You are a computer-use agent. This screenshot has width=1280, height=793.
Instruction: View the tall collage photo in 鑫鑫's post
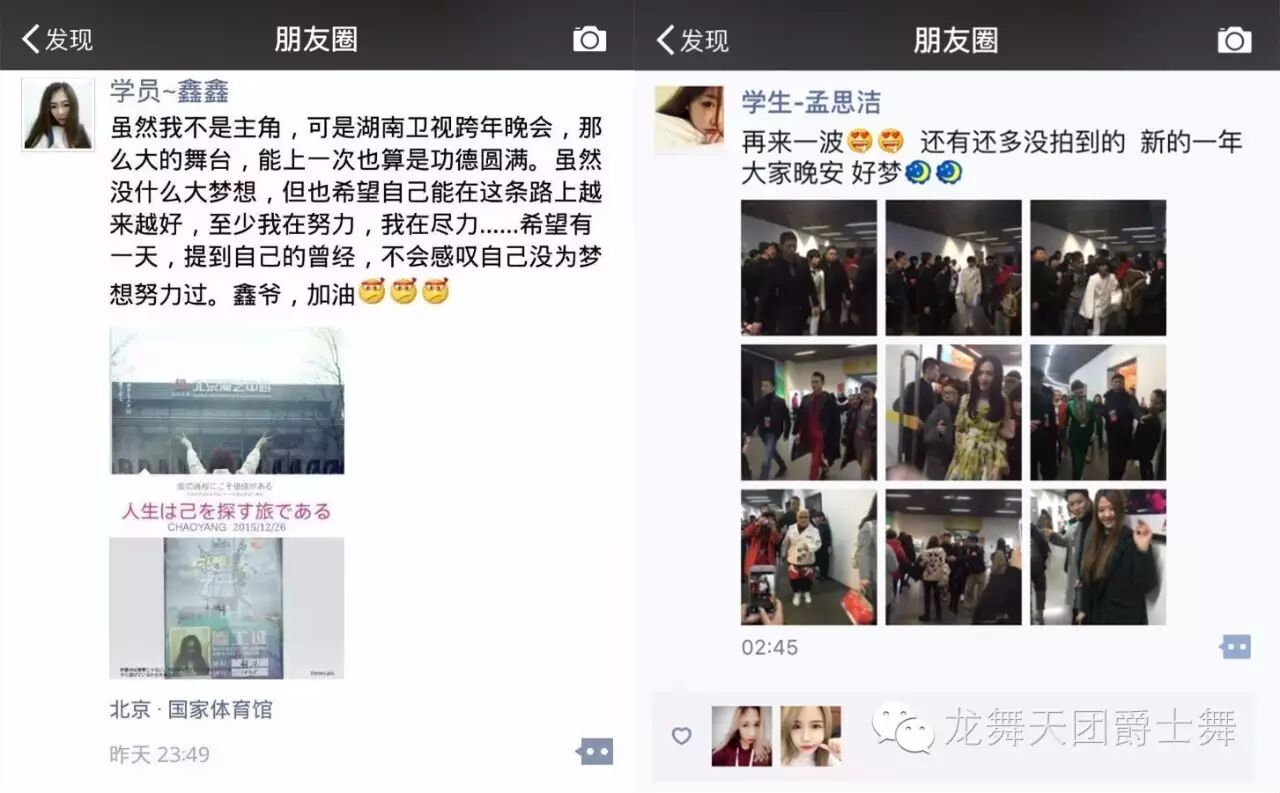[x=227, y=503]
